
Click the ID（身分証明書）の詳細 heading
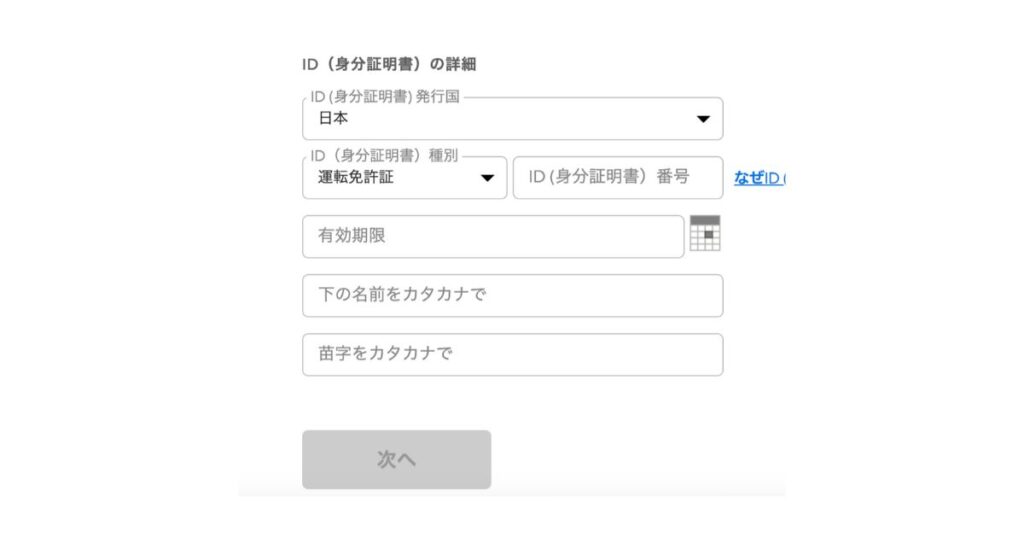tap(389, 64)
